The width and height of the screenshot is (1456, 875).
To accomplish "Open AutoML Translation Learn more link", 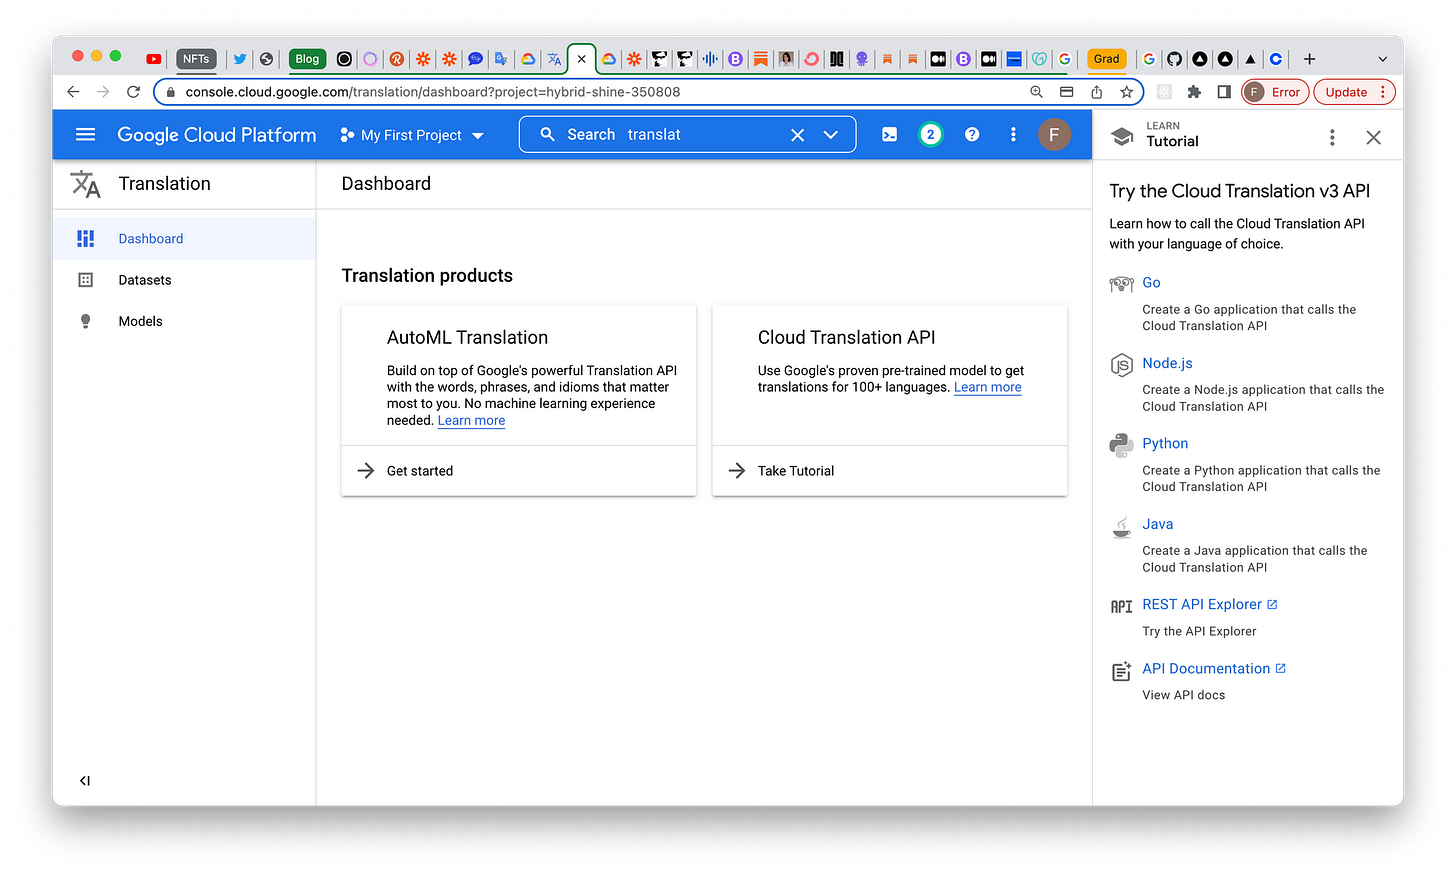I will click(471, 421).
